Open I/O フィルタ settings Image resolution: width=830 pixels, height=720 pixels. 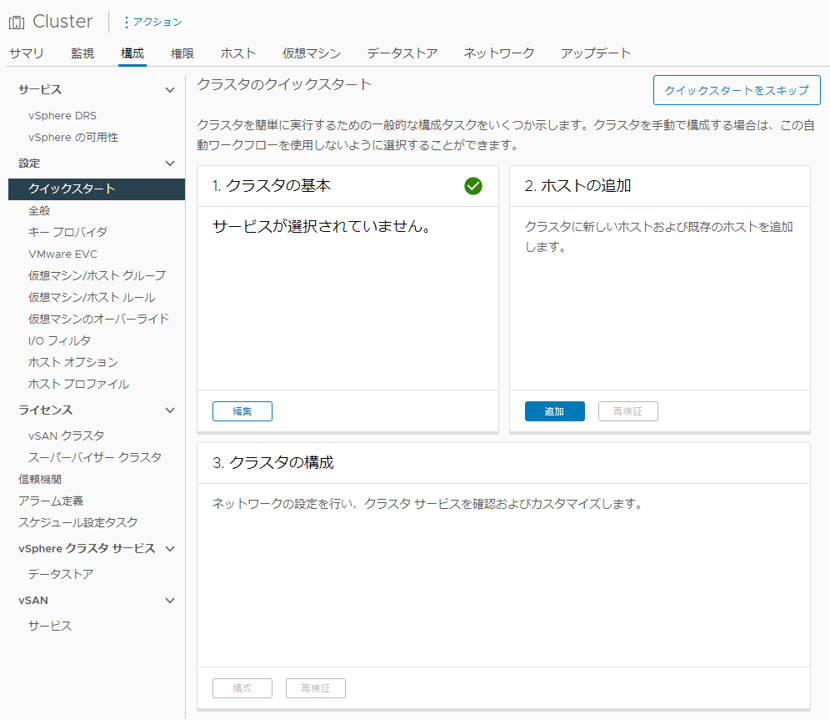pos(59,340)
